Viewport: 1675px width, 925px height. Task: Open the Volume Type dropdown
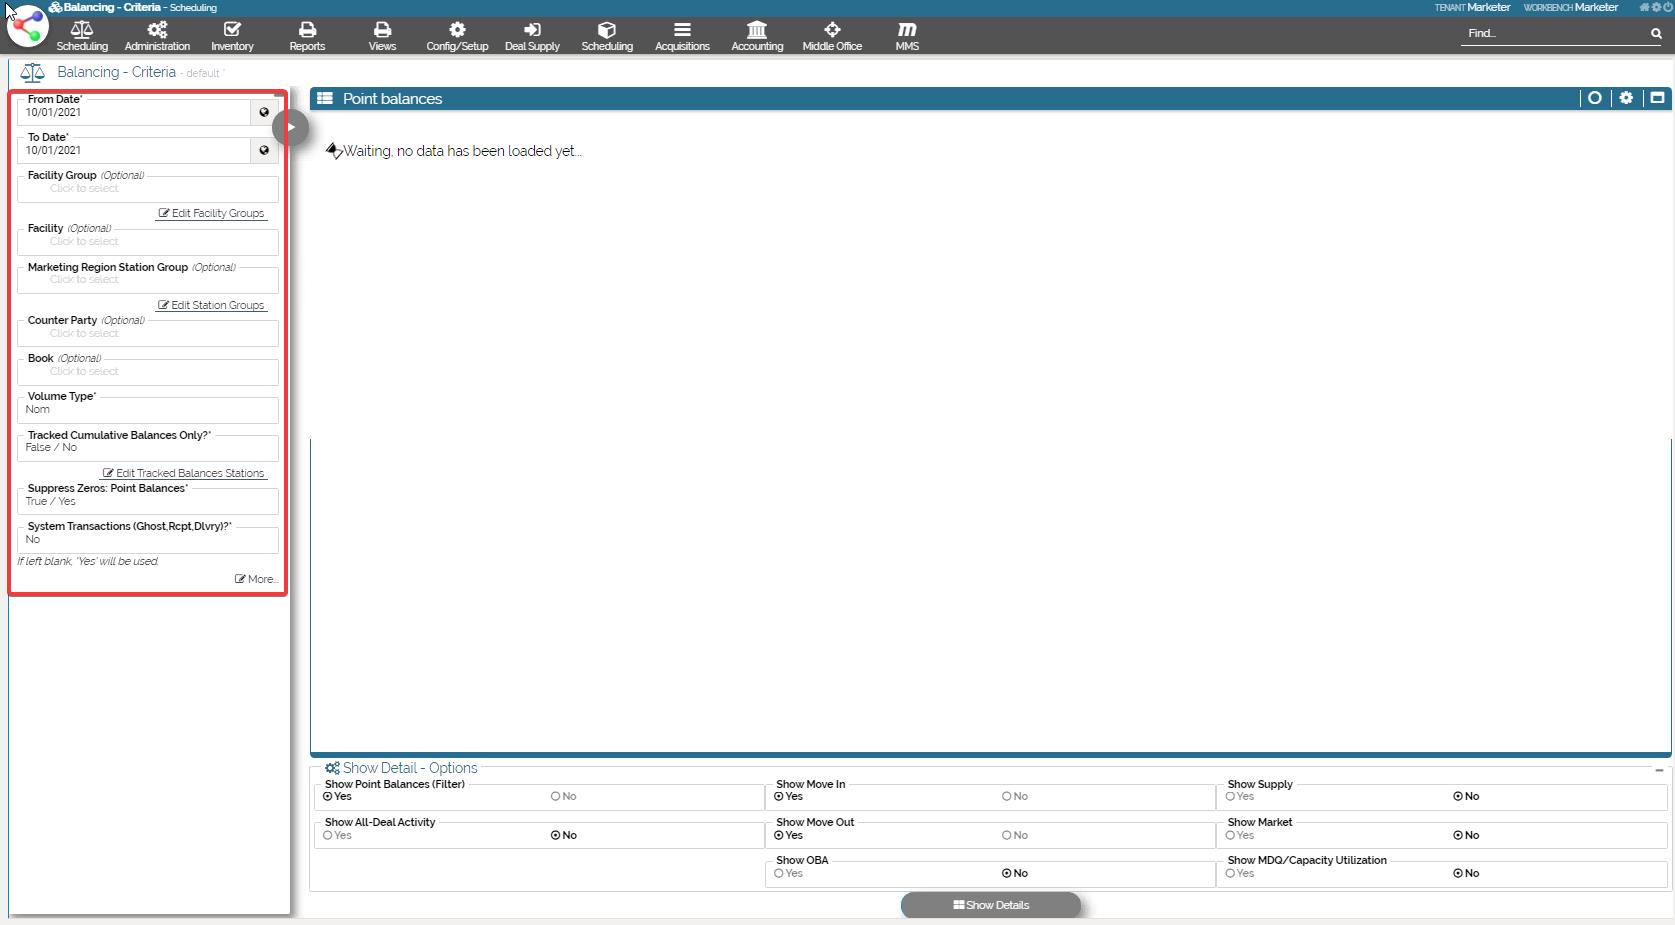point(148,409)
